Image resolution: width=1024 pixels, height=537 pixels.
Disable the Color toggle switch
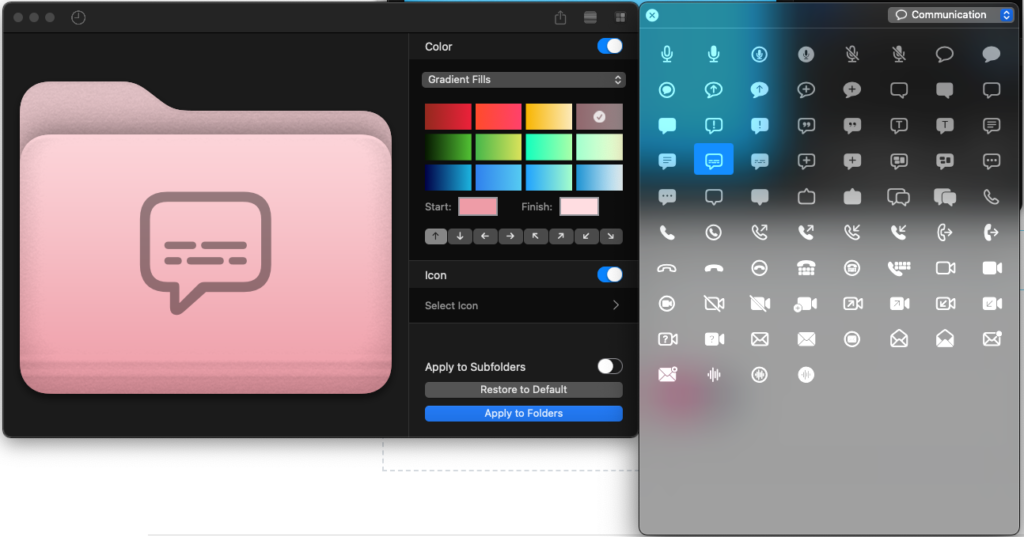(609, 46)
